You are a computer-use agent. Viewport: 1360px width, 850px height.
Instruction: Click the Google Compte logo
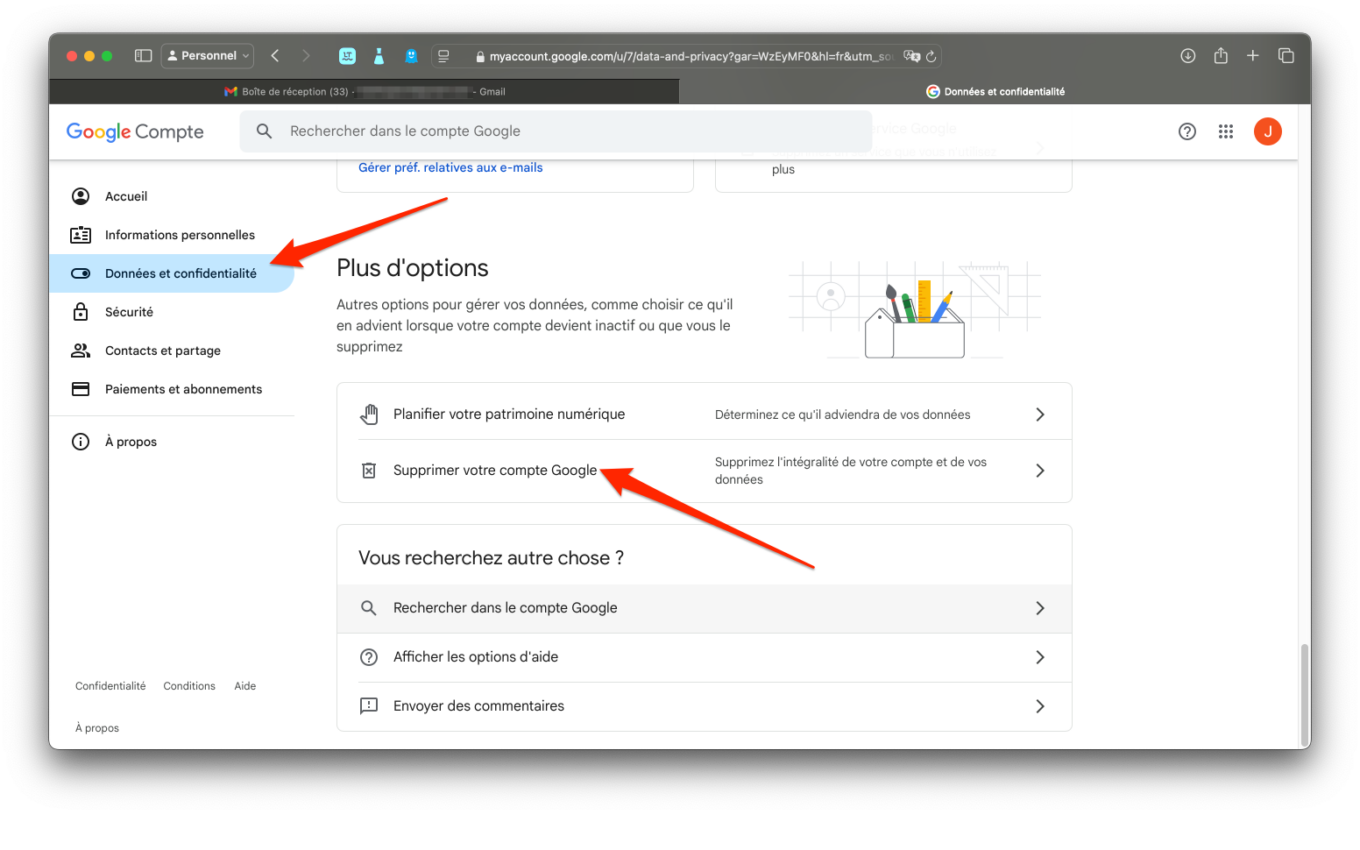135,132
